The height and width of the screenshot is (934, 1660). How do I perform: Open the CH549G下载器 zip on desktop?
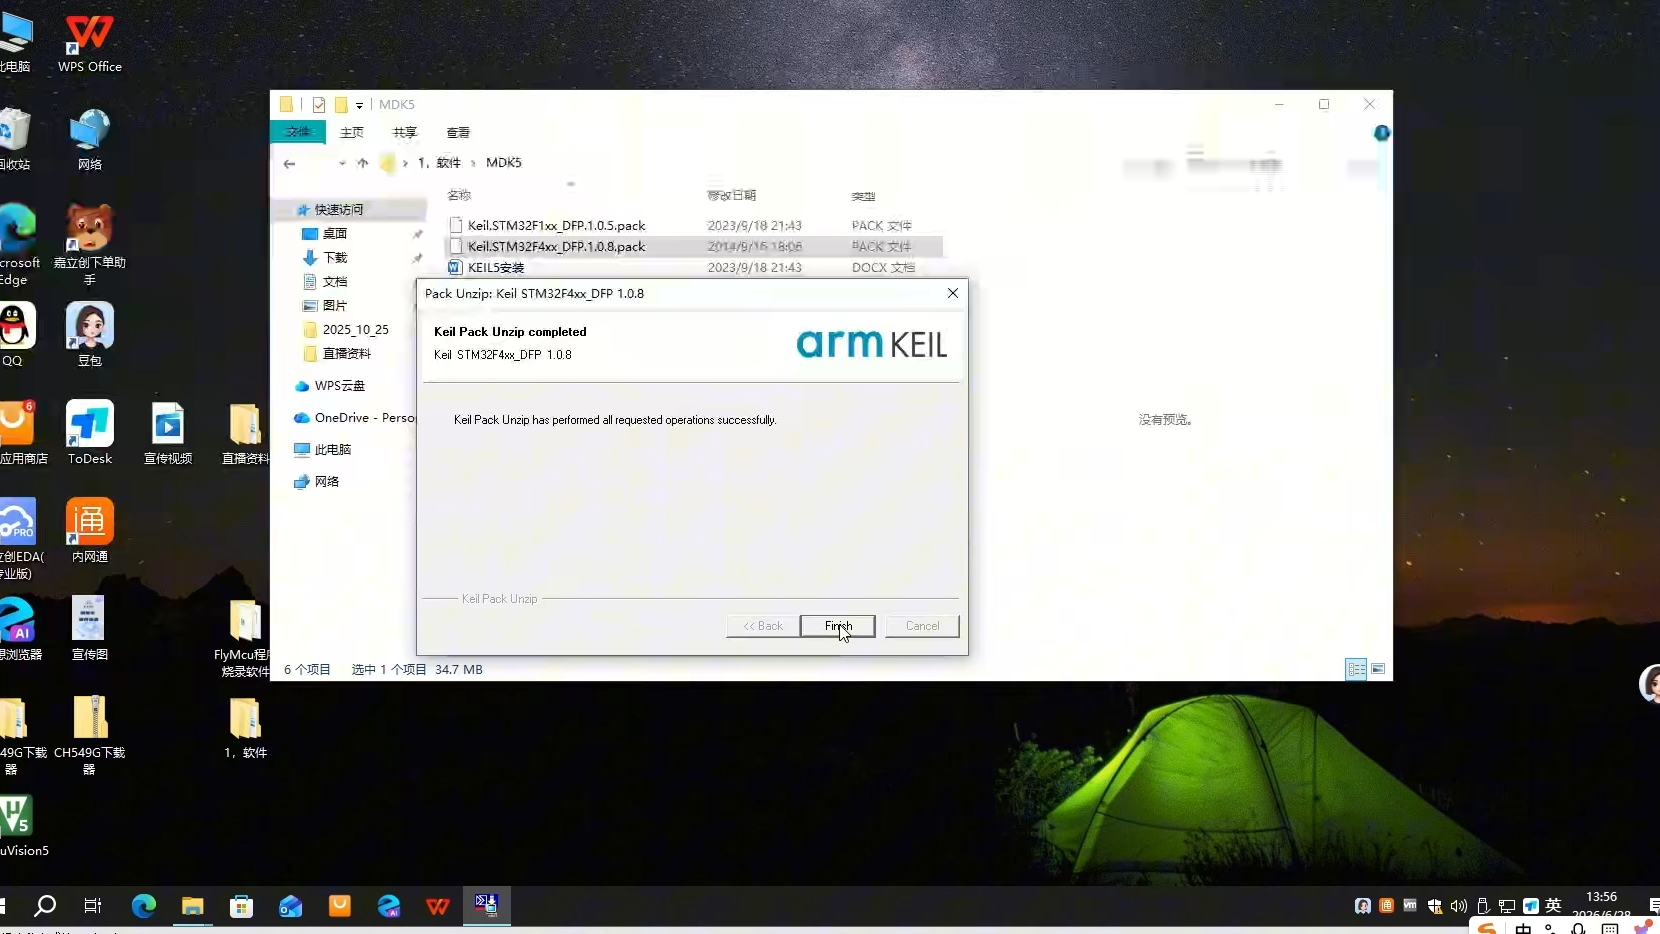pyautogui.click(x=89, y=735)
